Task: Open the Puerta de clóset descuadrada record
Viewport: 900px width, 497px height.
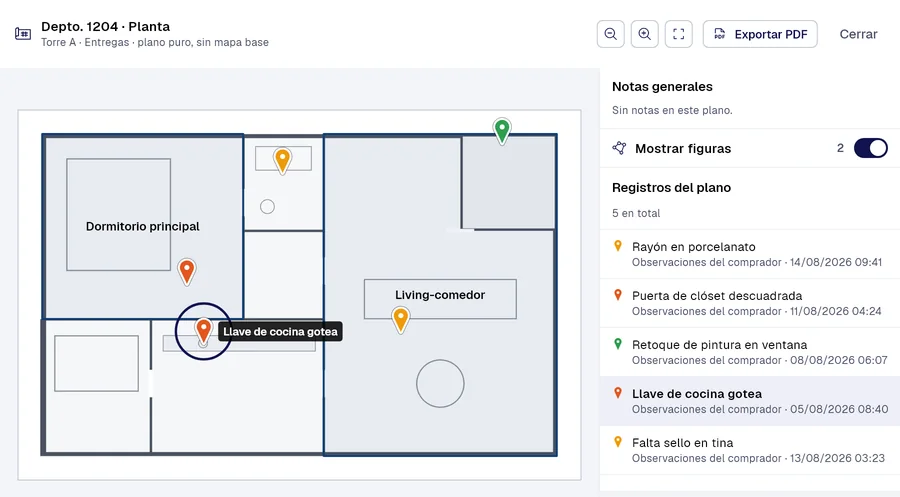Action: pos(750,303)
